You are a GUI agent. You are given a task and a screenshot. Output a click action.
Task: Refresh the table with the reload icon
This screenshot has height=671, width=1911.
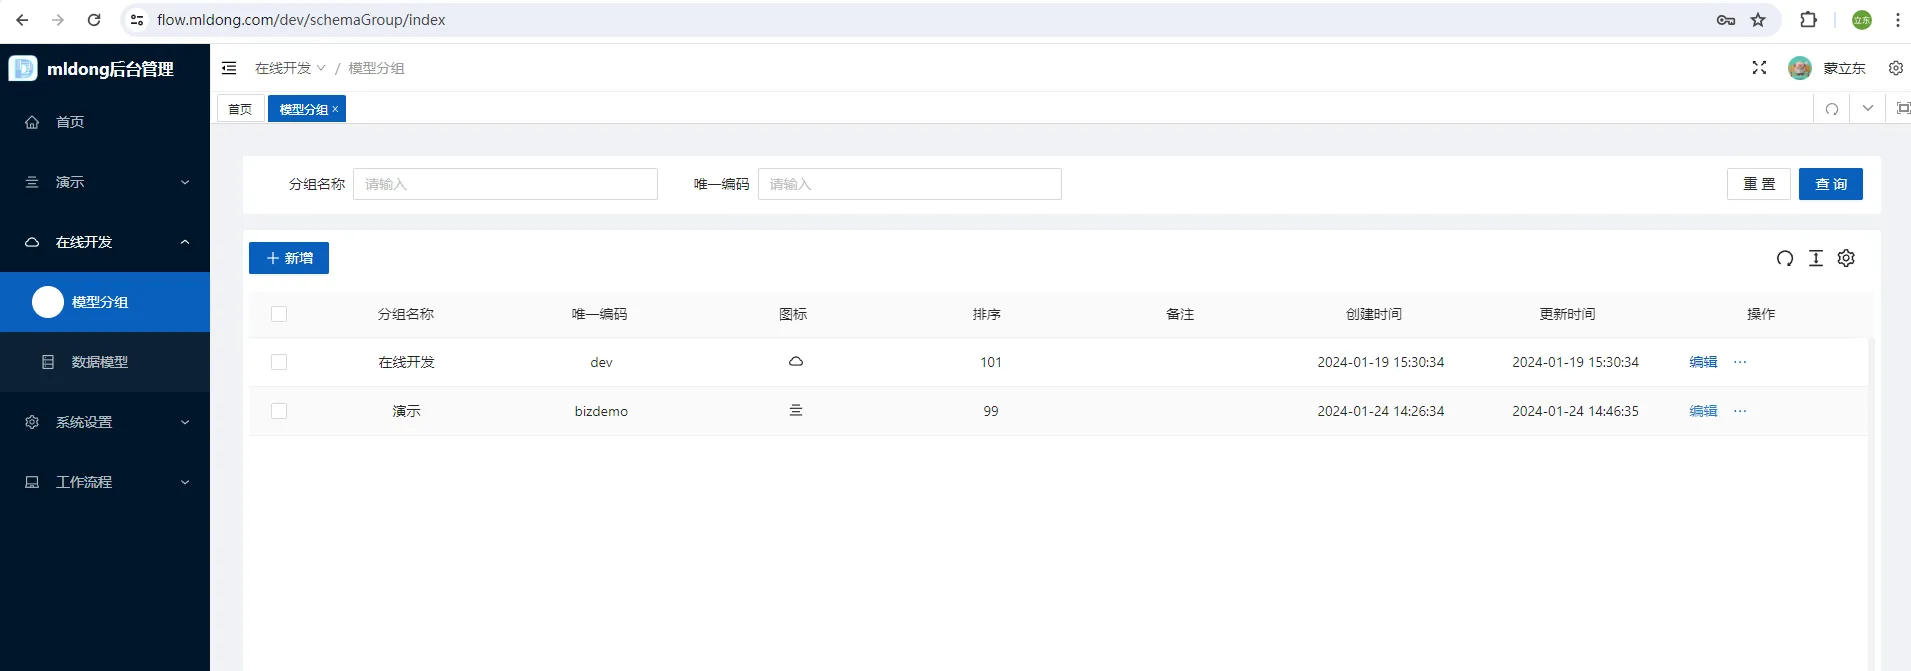[x=1785, y=258]
